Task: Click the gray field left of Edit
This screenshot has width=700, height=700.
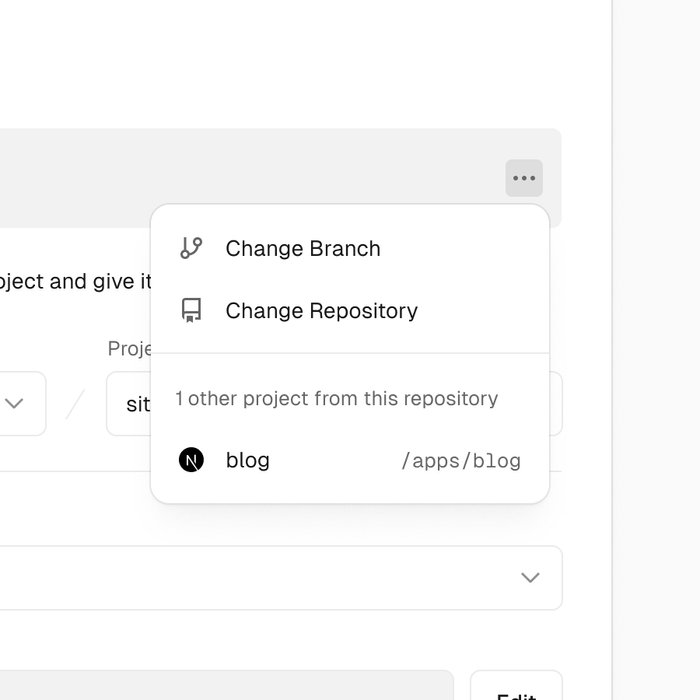Action: tap(220, 686)
